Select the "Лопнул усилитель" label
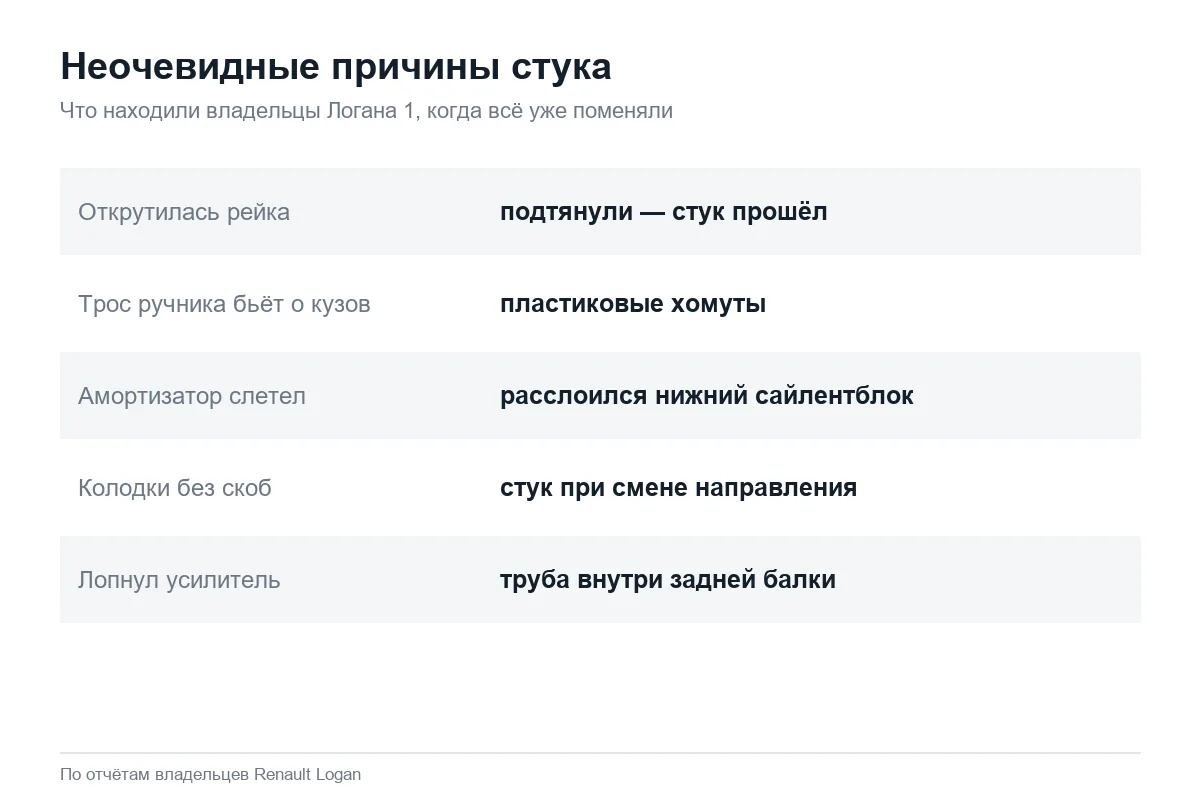The width and height of the screenshot is (1200, 800). (179, 580)
